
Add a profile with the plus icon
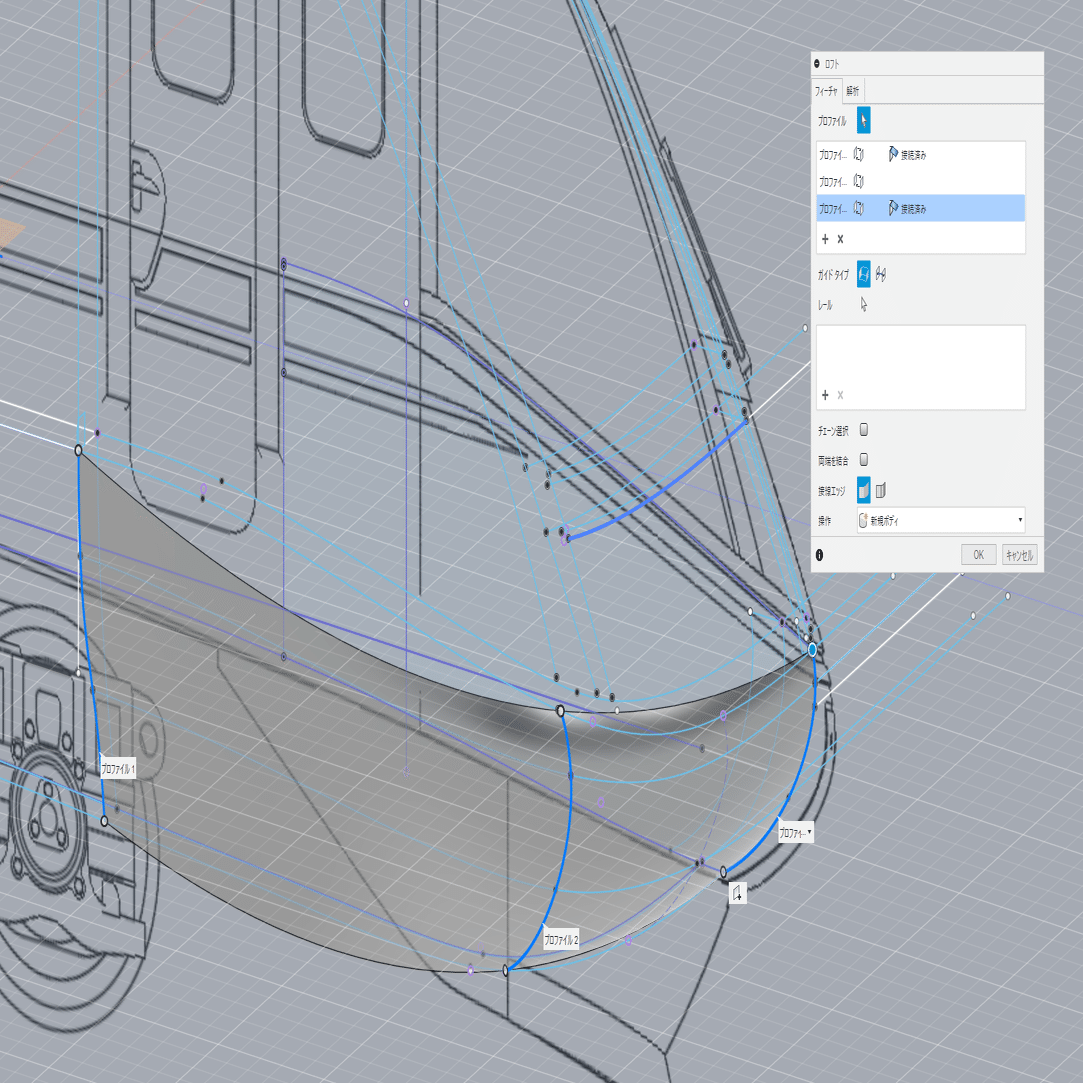[x=825, y=239]
